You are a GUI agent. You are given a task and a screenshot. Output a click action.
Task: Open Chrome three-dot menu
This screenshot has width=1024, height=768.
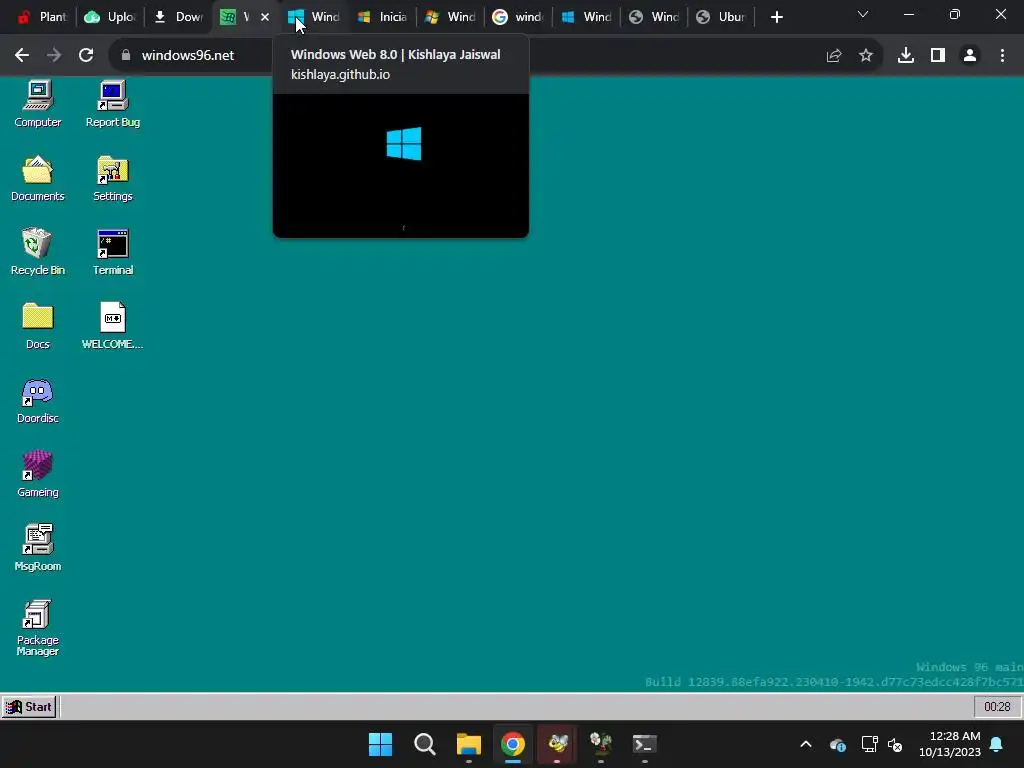coord(1002,56)
